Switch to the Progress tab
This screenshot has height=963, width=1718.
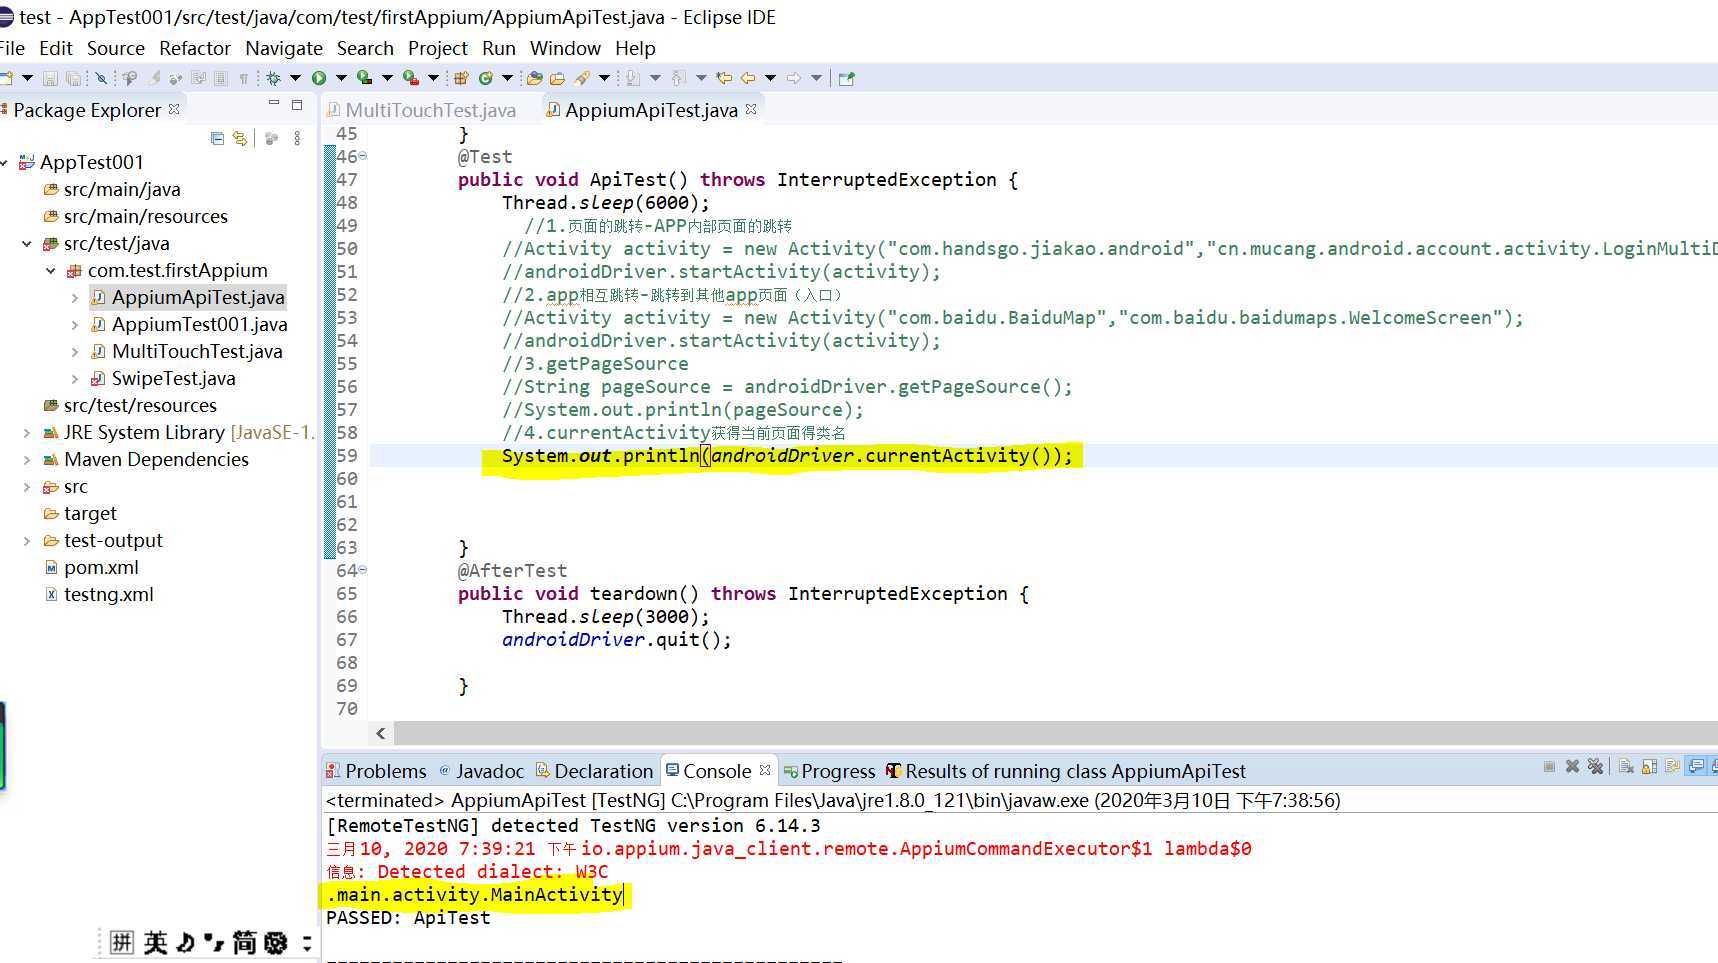(829, 771)
